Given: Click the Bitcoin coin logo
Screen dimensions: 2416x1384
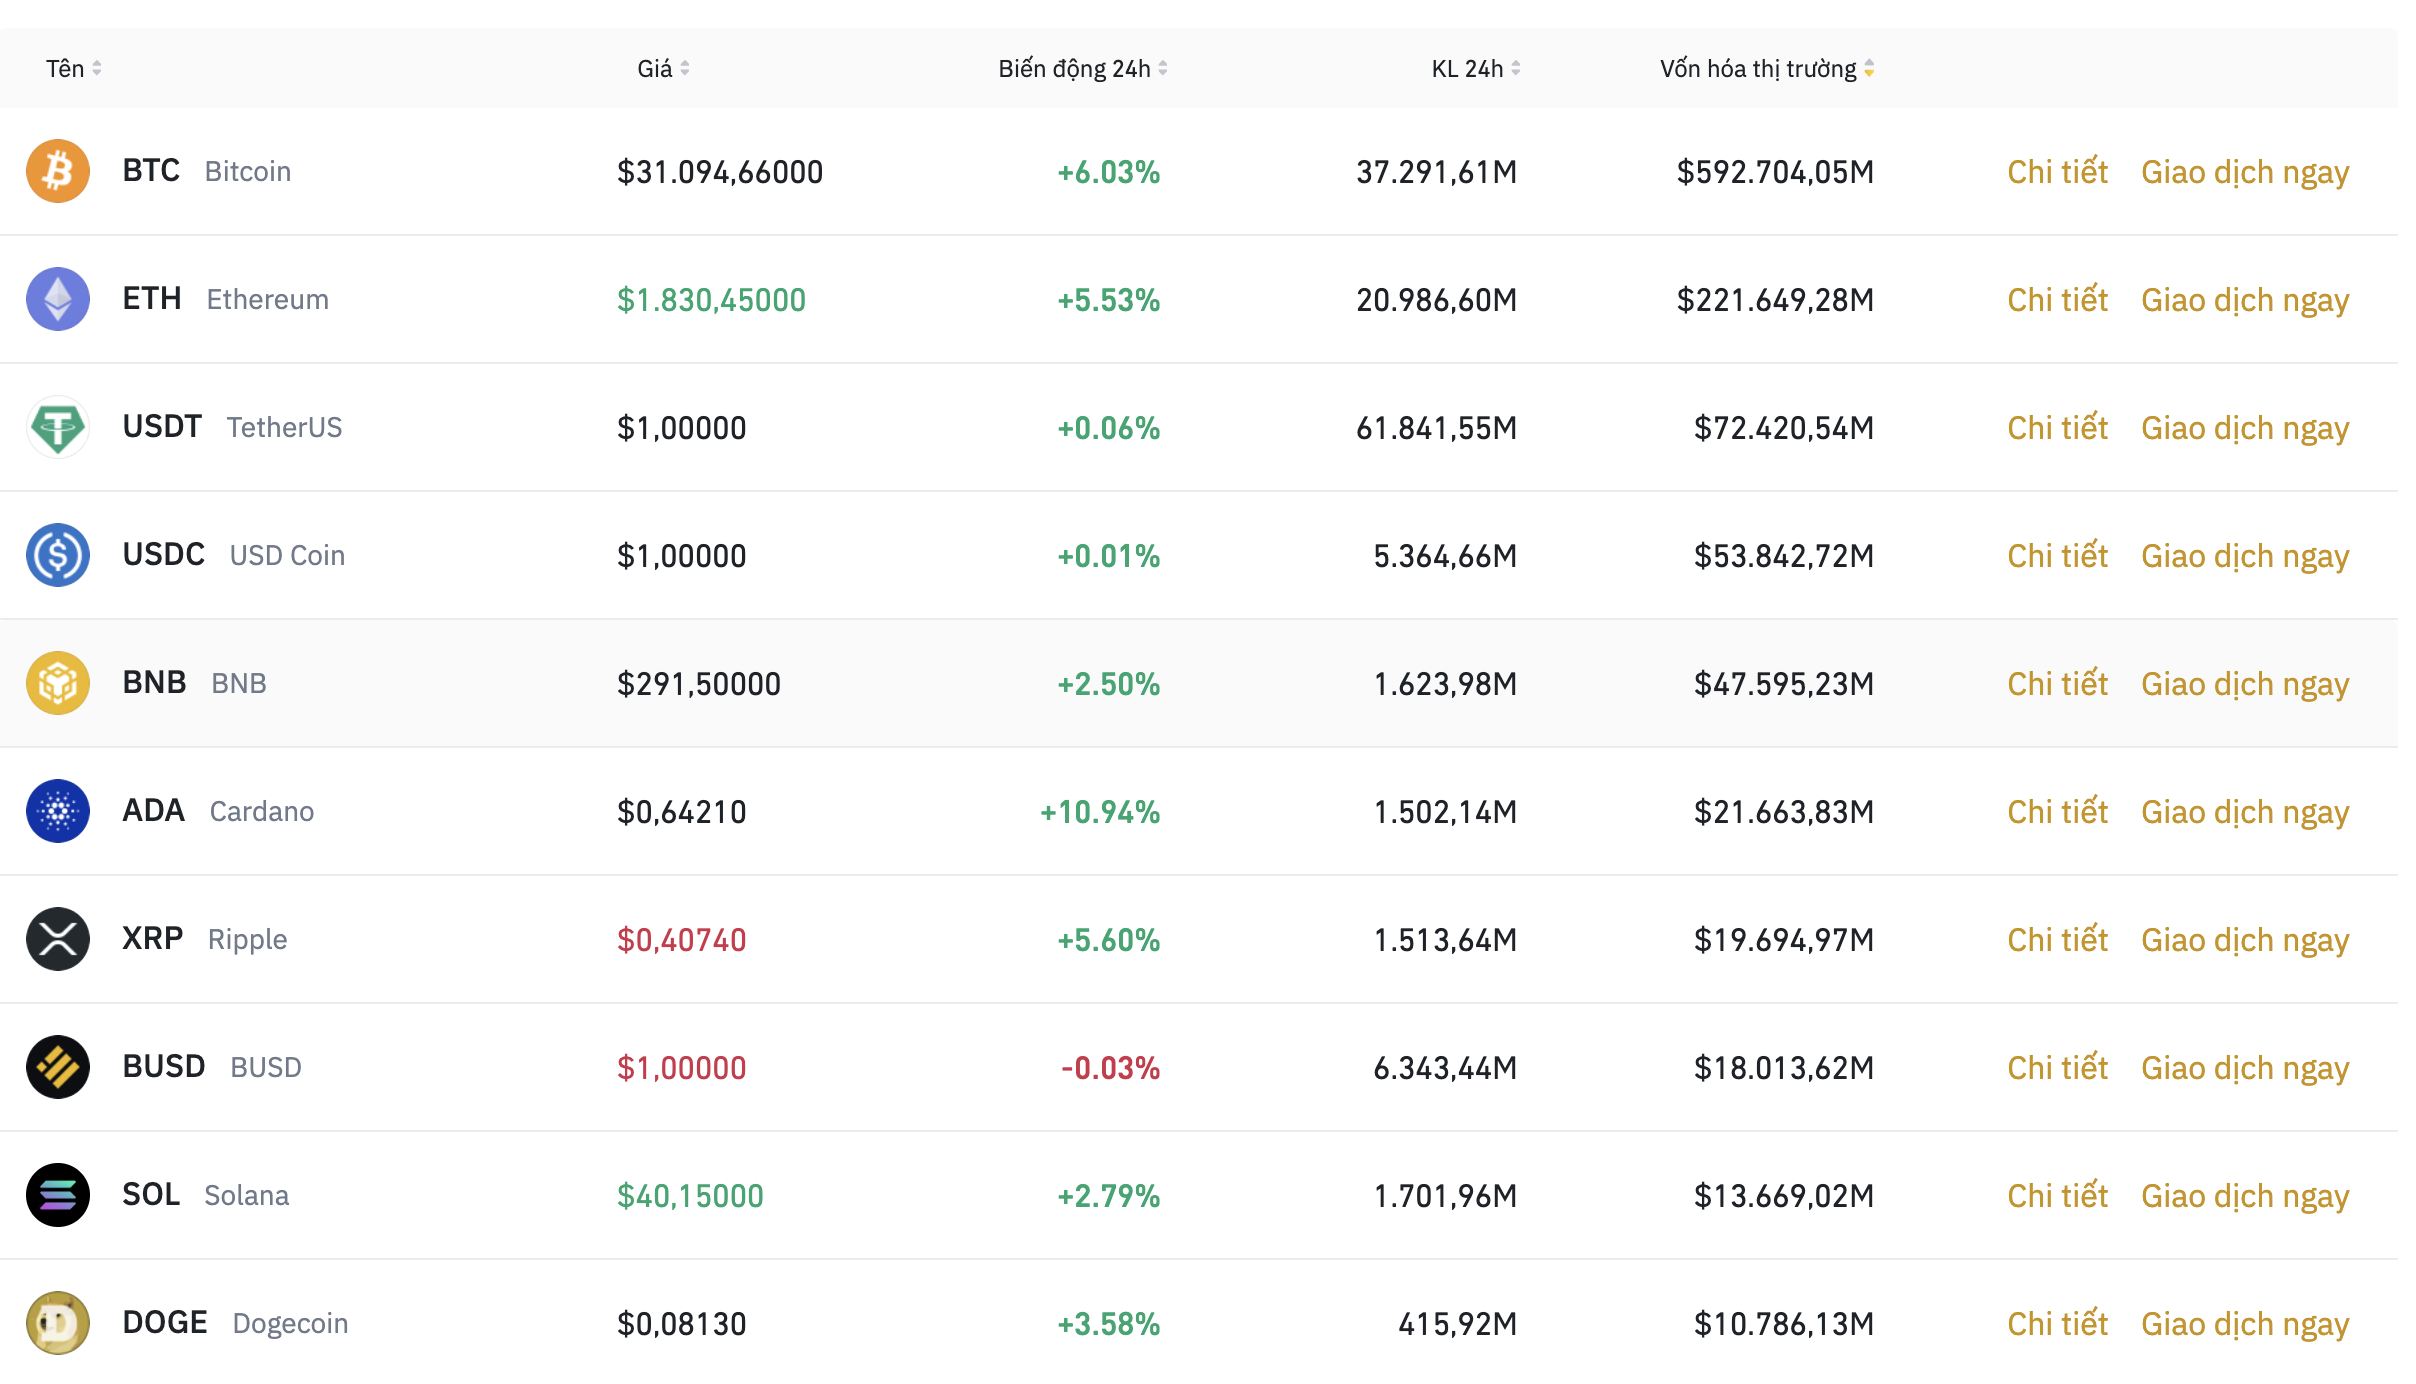Looking at the screenshot, I should point(58,171).
